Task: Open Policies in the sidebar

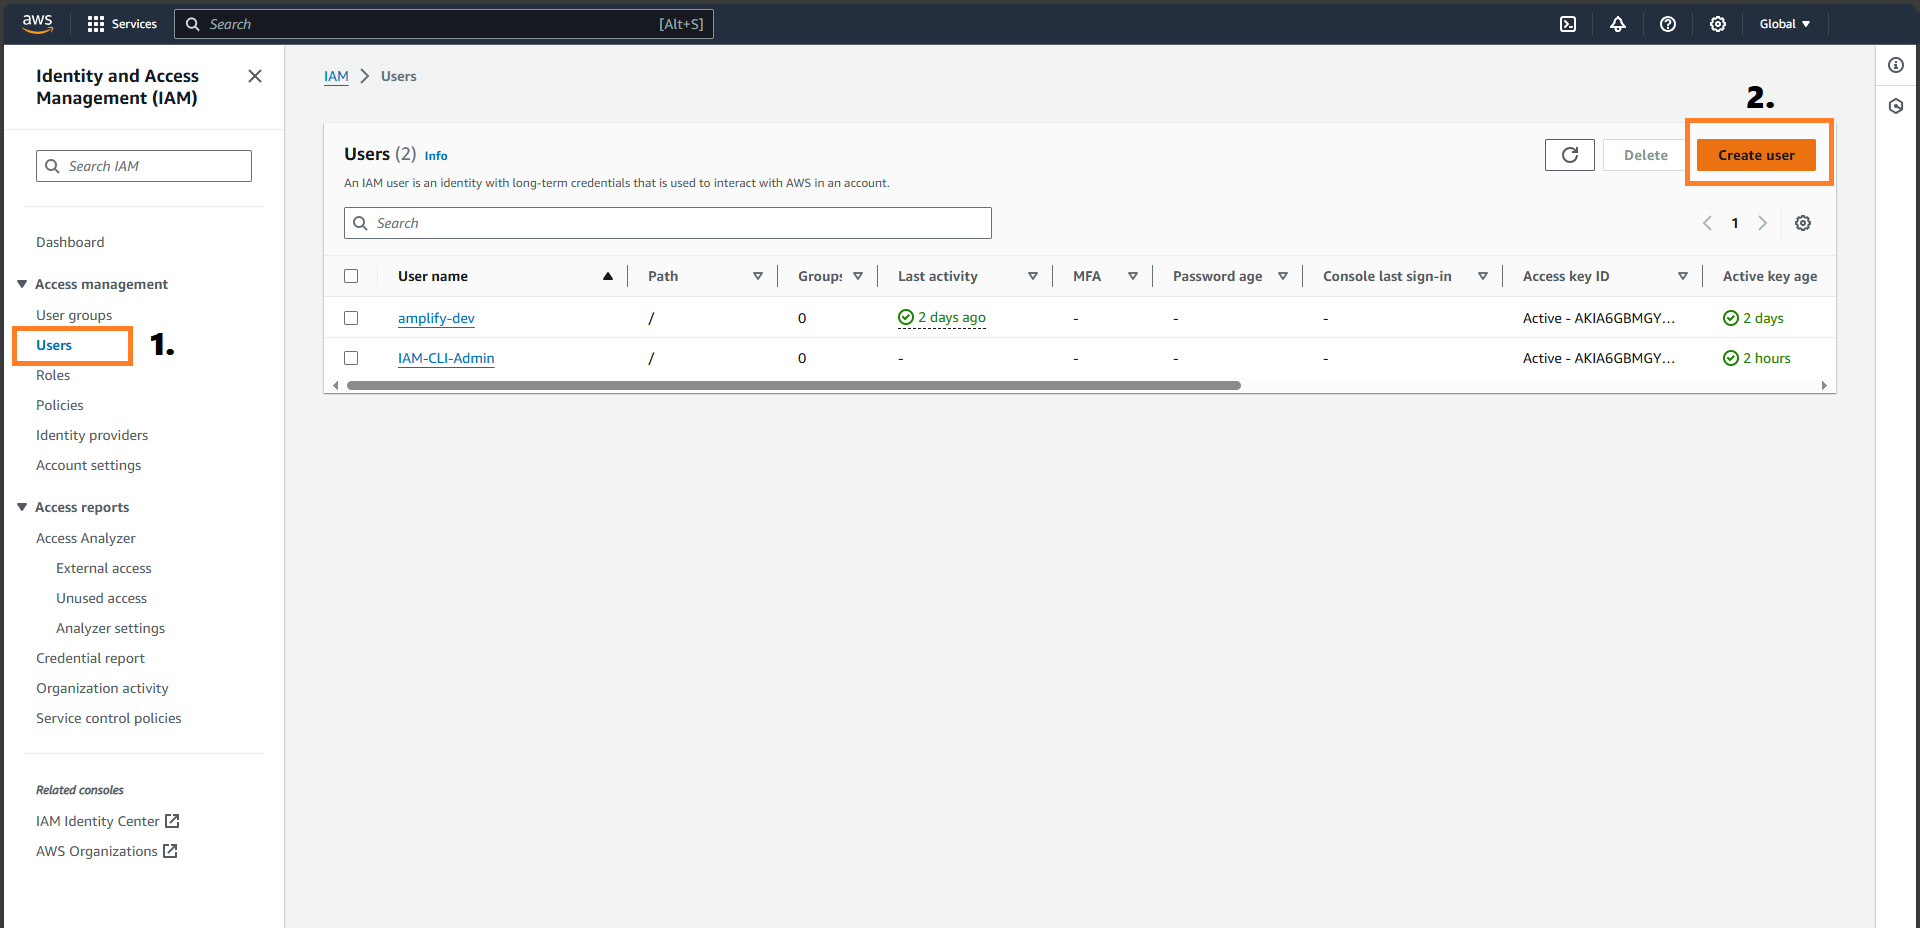Action: 60,405
